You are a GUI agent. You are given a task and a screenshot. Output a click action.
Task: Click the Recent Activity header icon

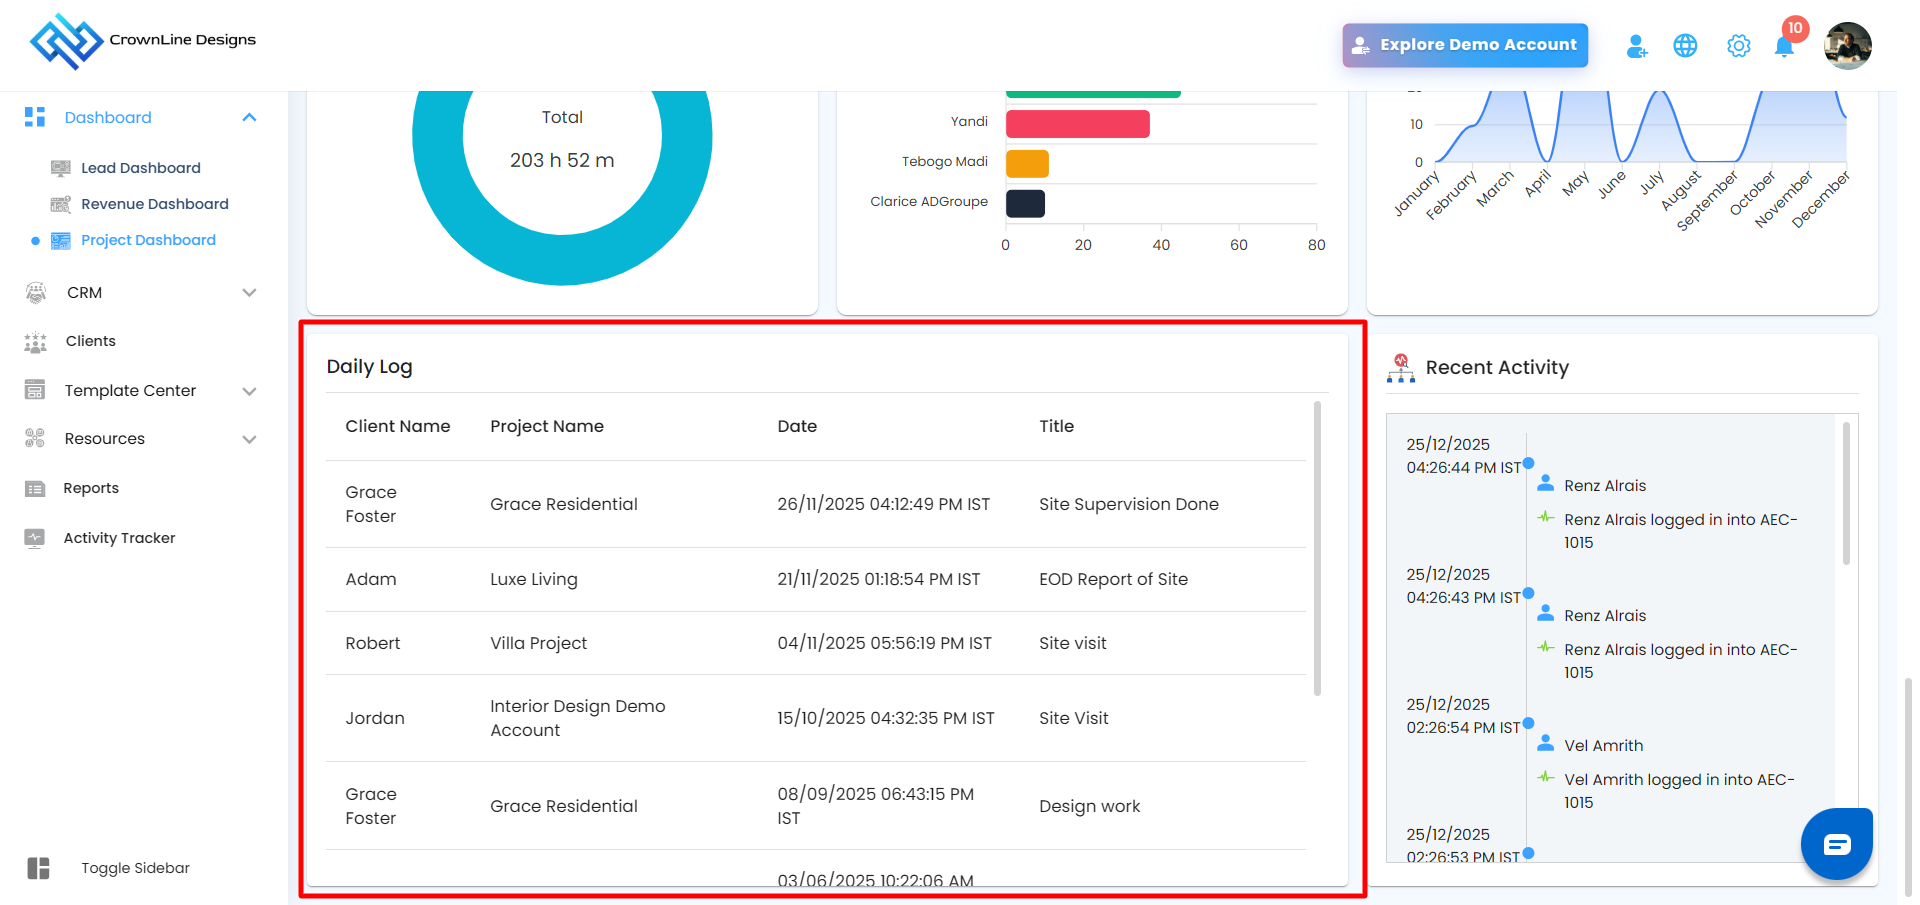coord(1401,368)
